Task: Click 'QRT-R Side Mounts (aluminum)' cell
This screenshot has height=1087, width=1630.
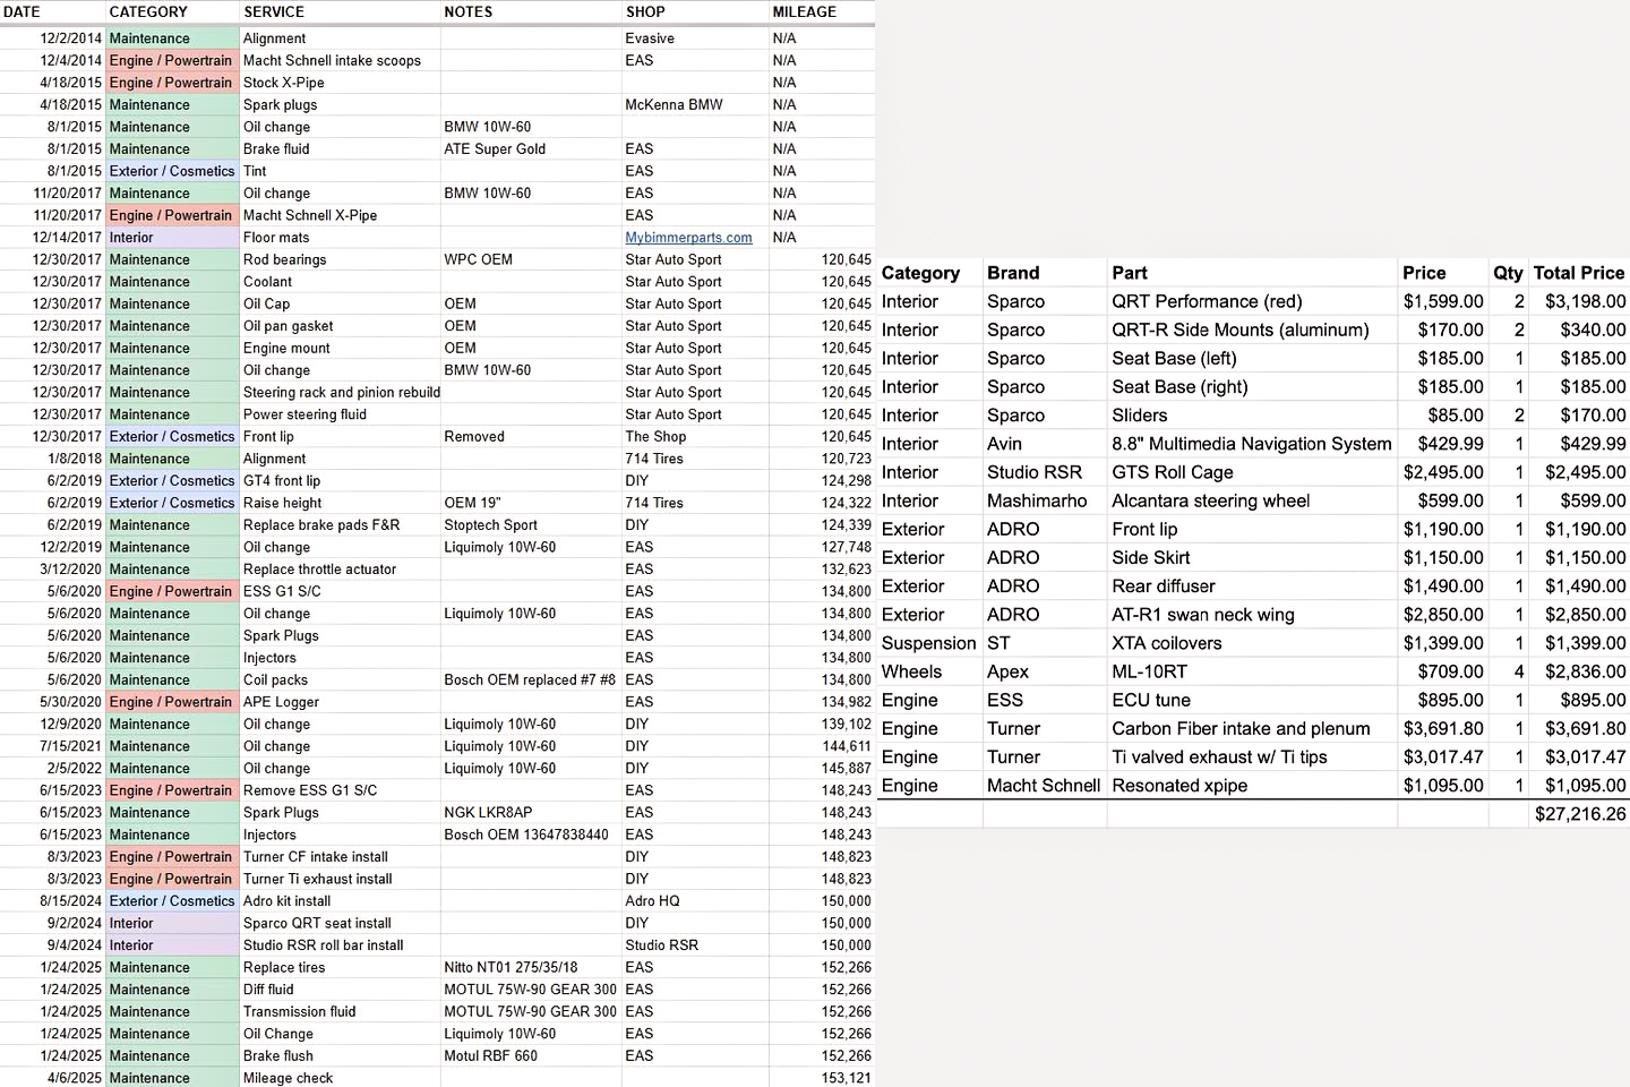Action: coord(1252,330)
